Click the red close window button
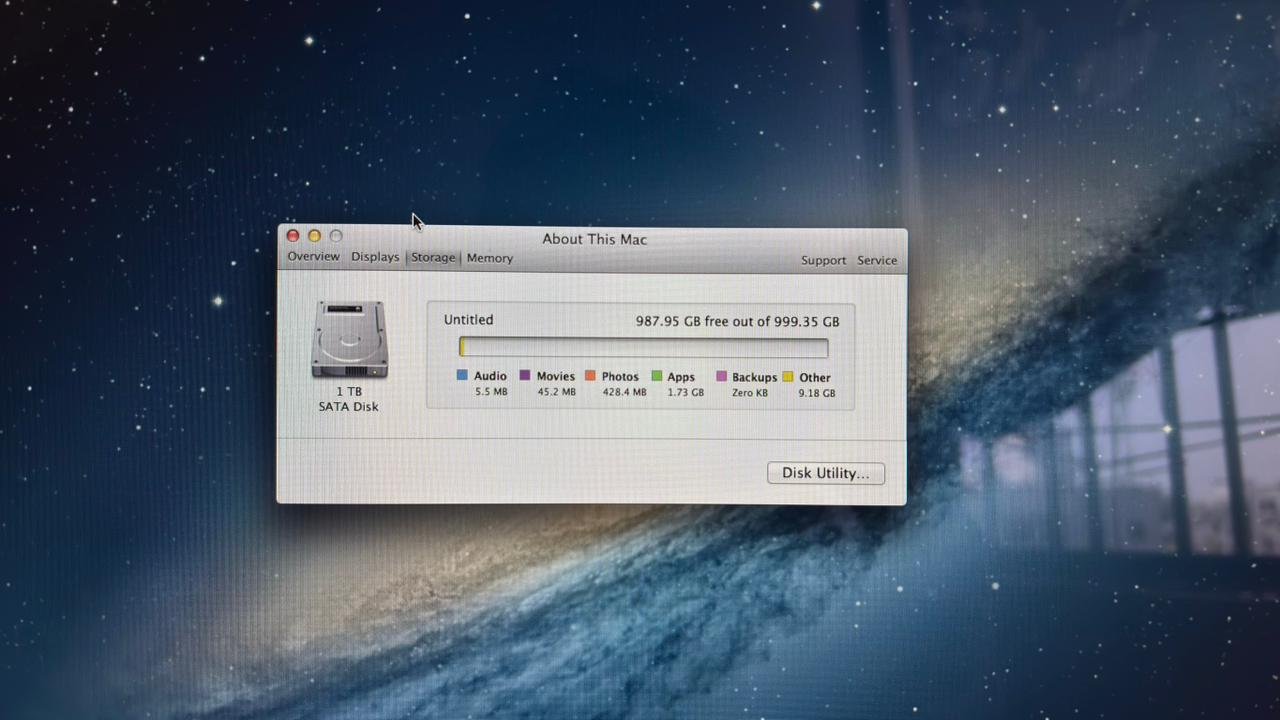Viewport: 1280px width, 720px height. tap(292, 235)
